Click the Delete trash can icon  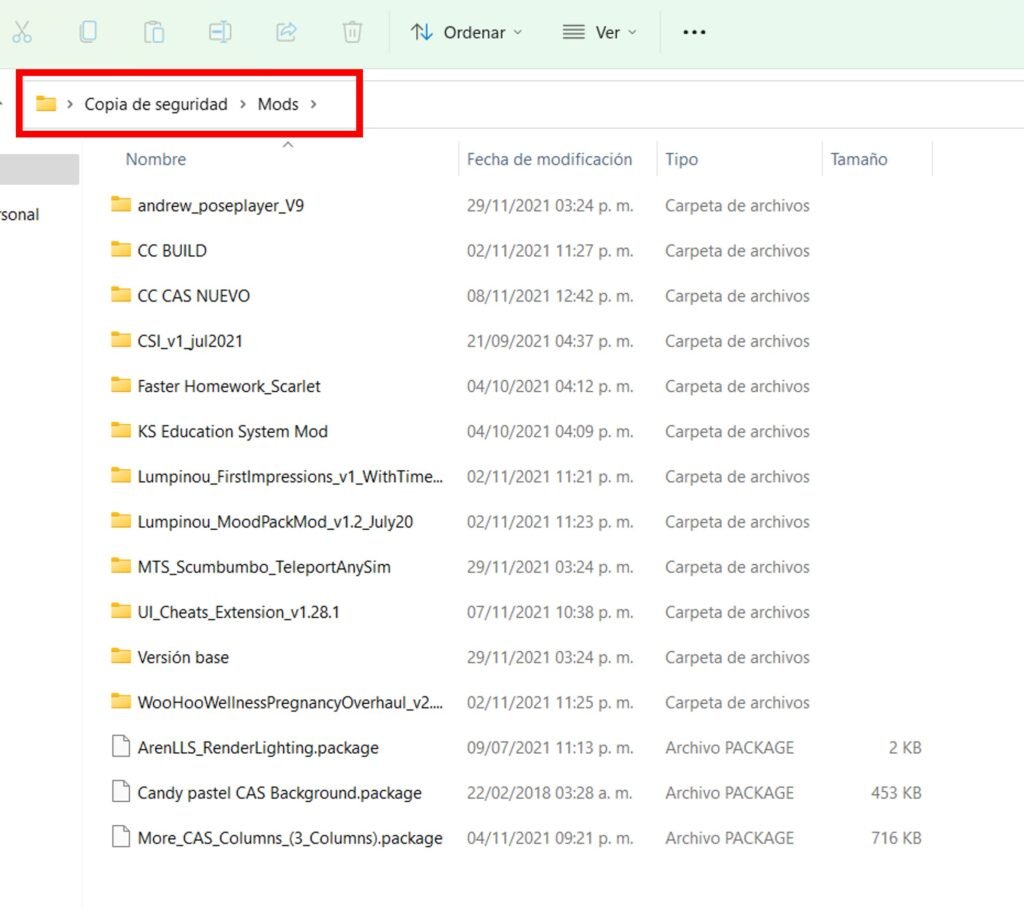coord(352,33)
